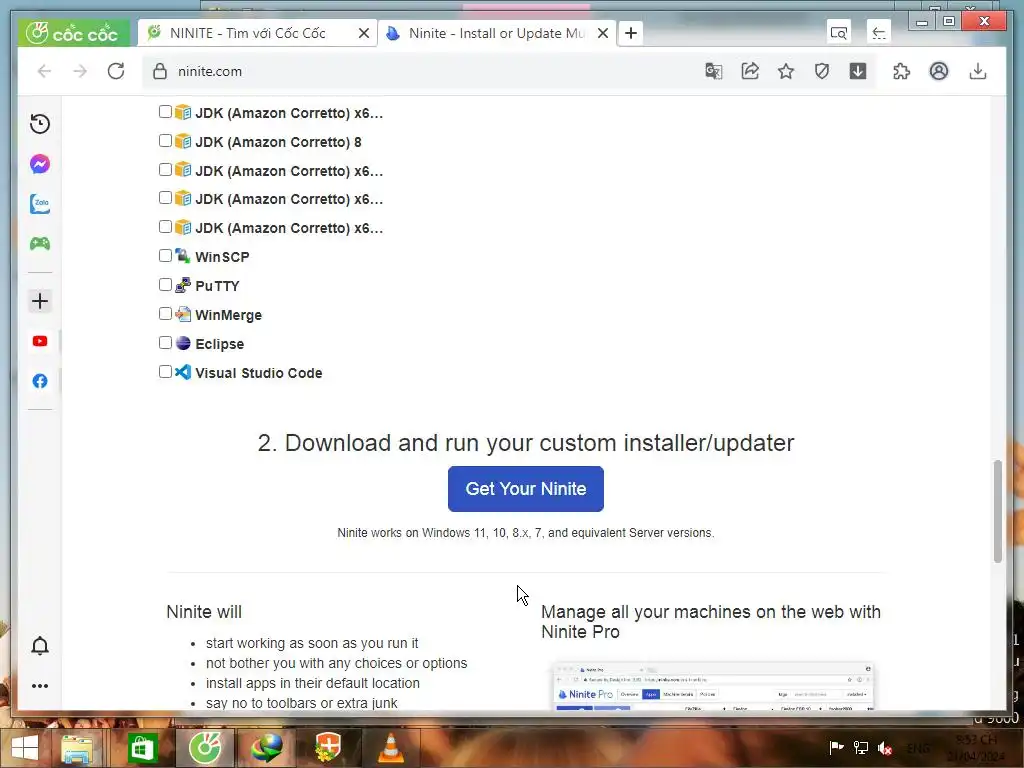Open the user profile icon
The width and height of the screenshot is (1024, 768).
[x=939, y=71]
